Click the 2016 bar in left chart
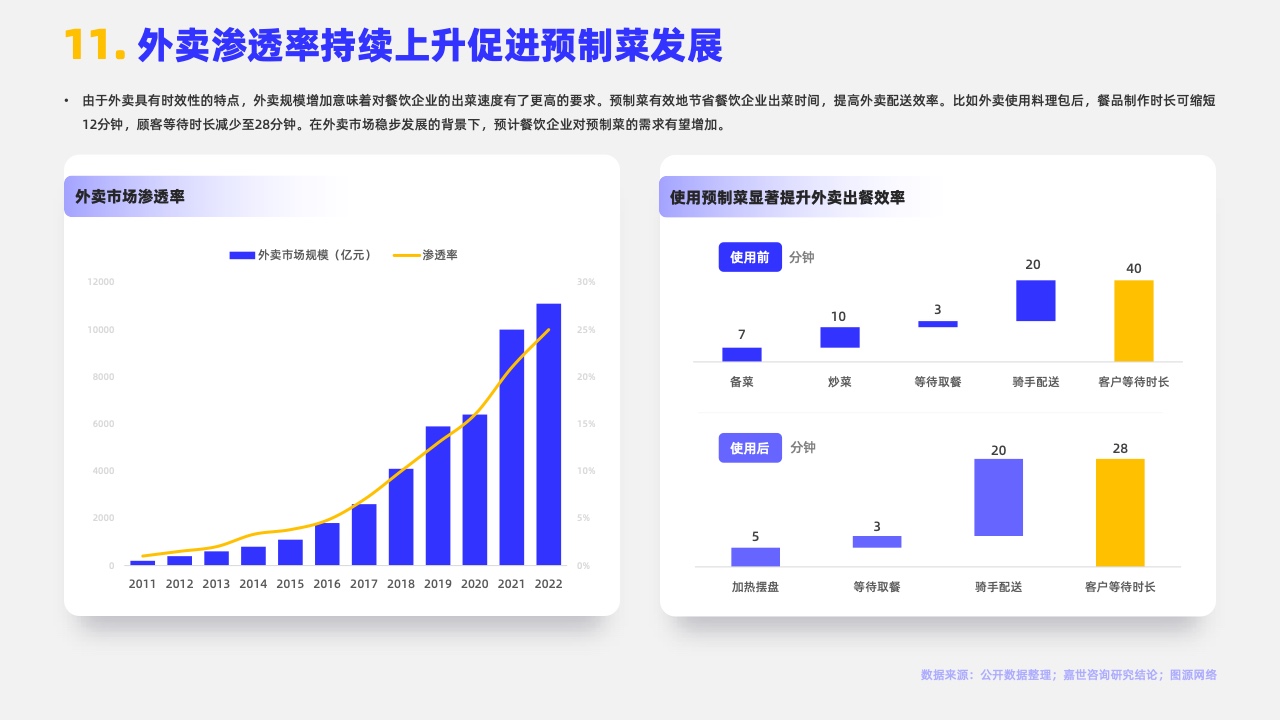The image size is (1280, 720). 327,544
